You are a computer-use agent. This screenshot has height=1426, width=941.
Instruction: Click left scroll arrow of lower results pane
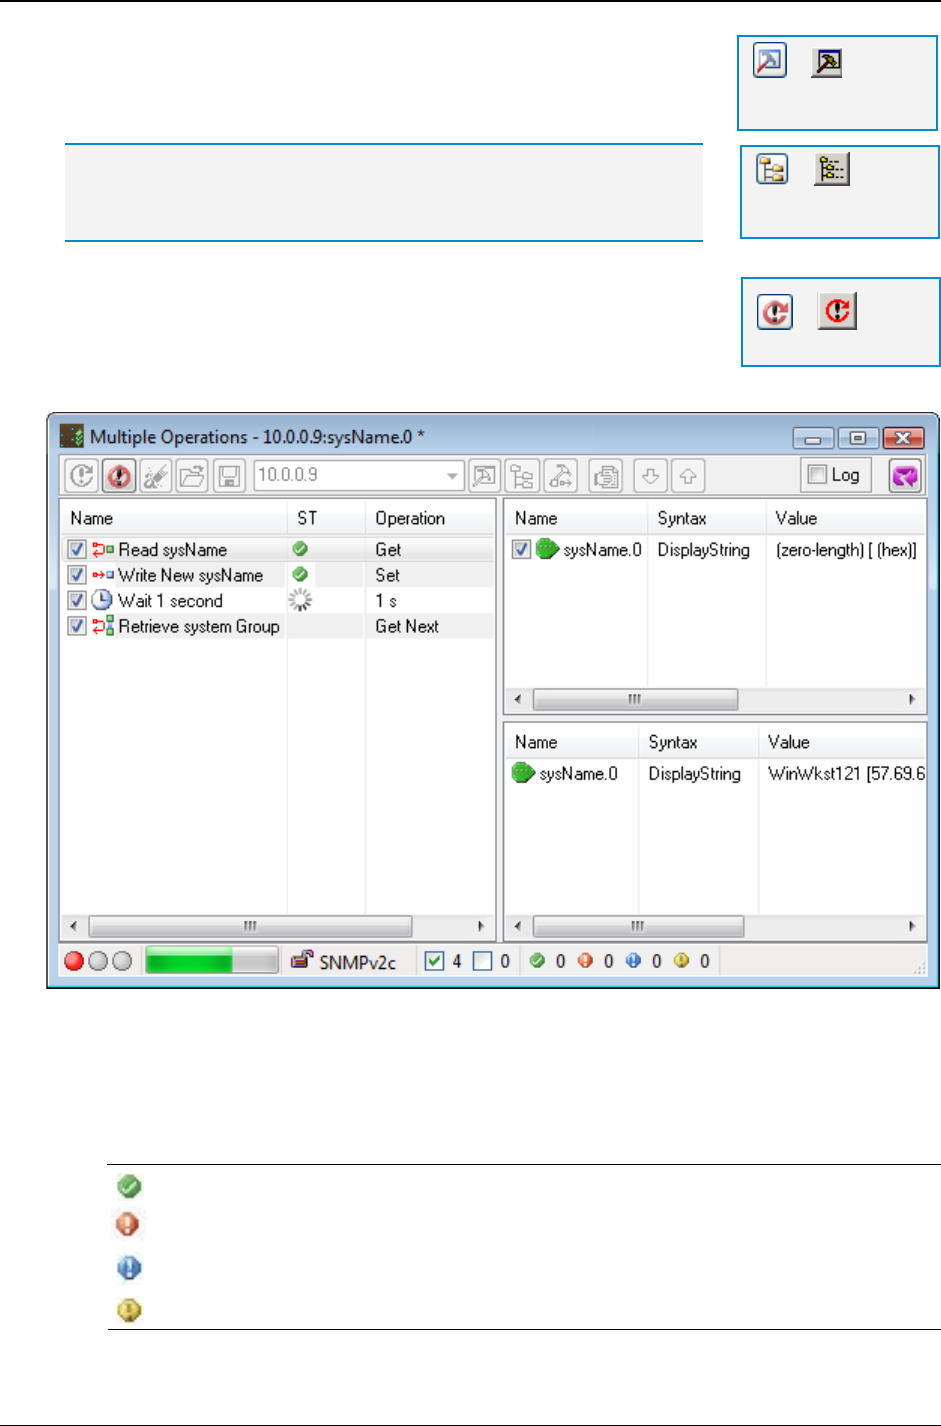pyautogui.click(x=517, y=926)
